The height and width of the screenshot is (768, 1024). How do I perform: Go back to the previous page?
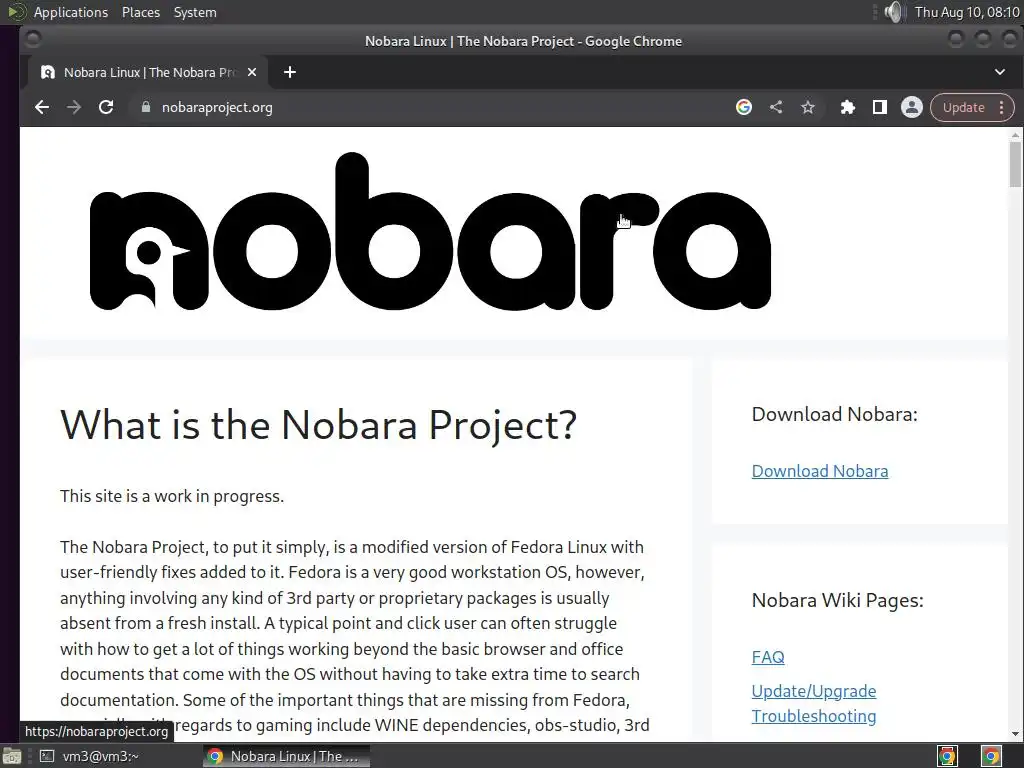pos(42,107)
